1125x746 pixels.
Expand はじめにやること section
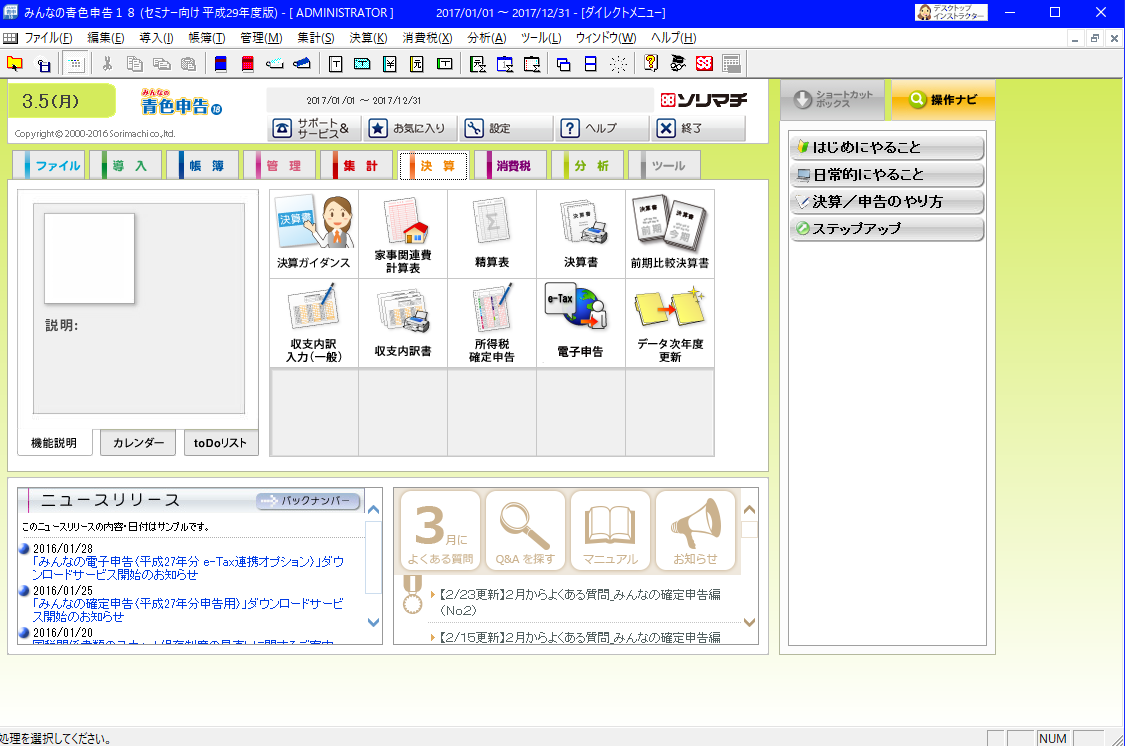[x=887, y=147]
